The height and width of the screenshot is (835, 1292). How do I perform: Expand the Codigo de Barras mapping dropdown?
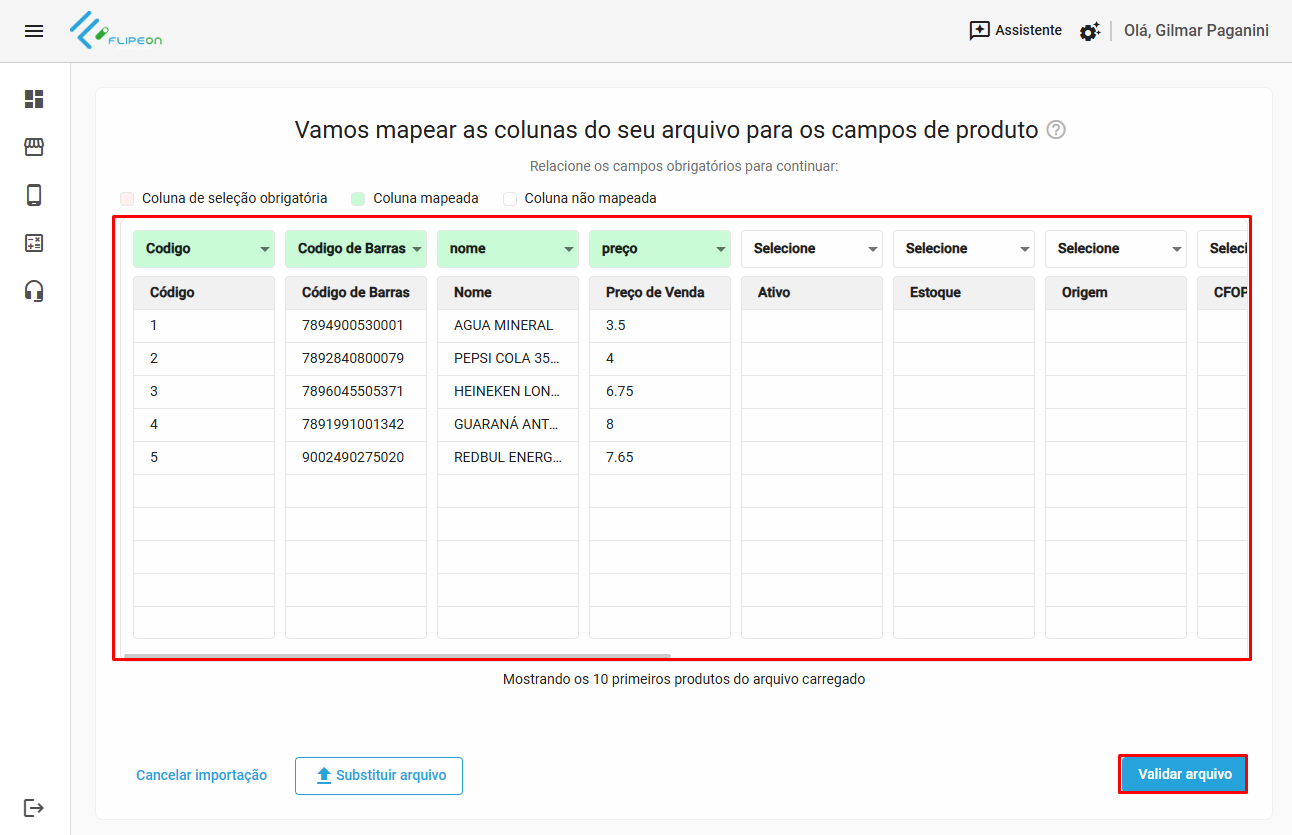pos(356,249)
